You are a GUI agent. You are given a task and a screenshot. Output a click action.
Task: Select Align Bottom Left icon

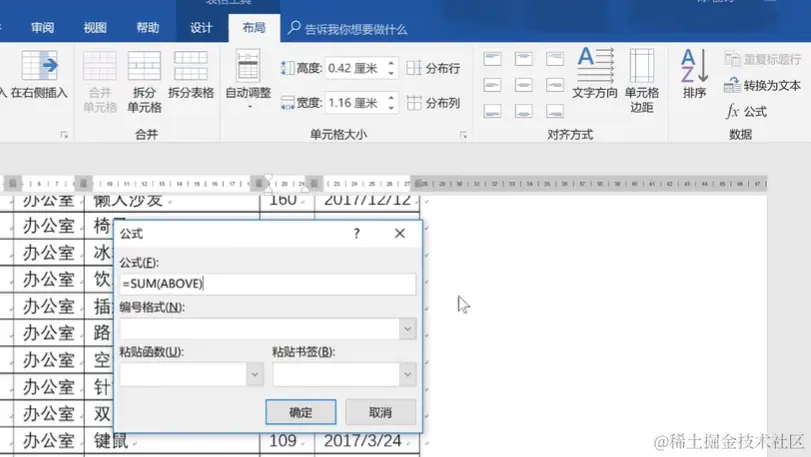492,111
